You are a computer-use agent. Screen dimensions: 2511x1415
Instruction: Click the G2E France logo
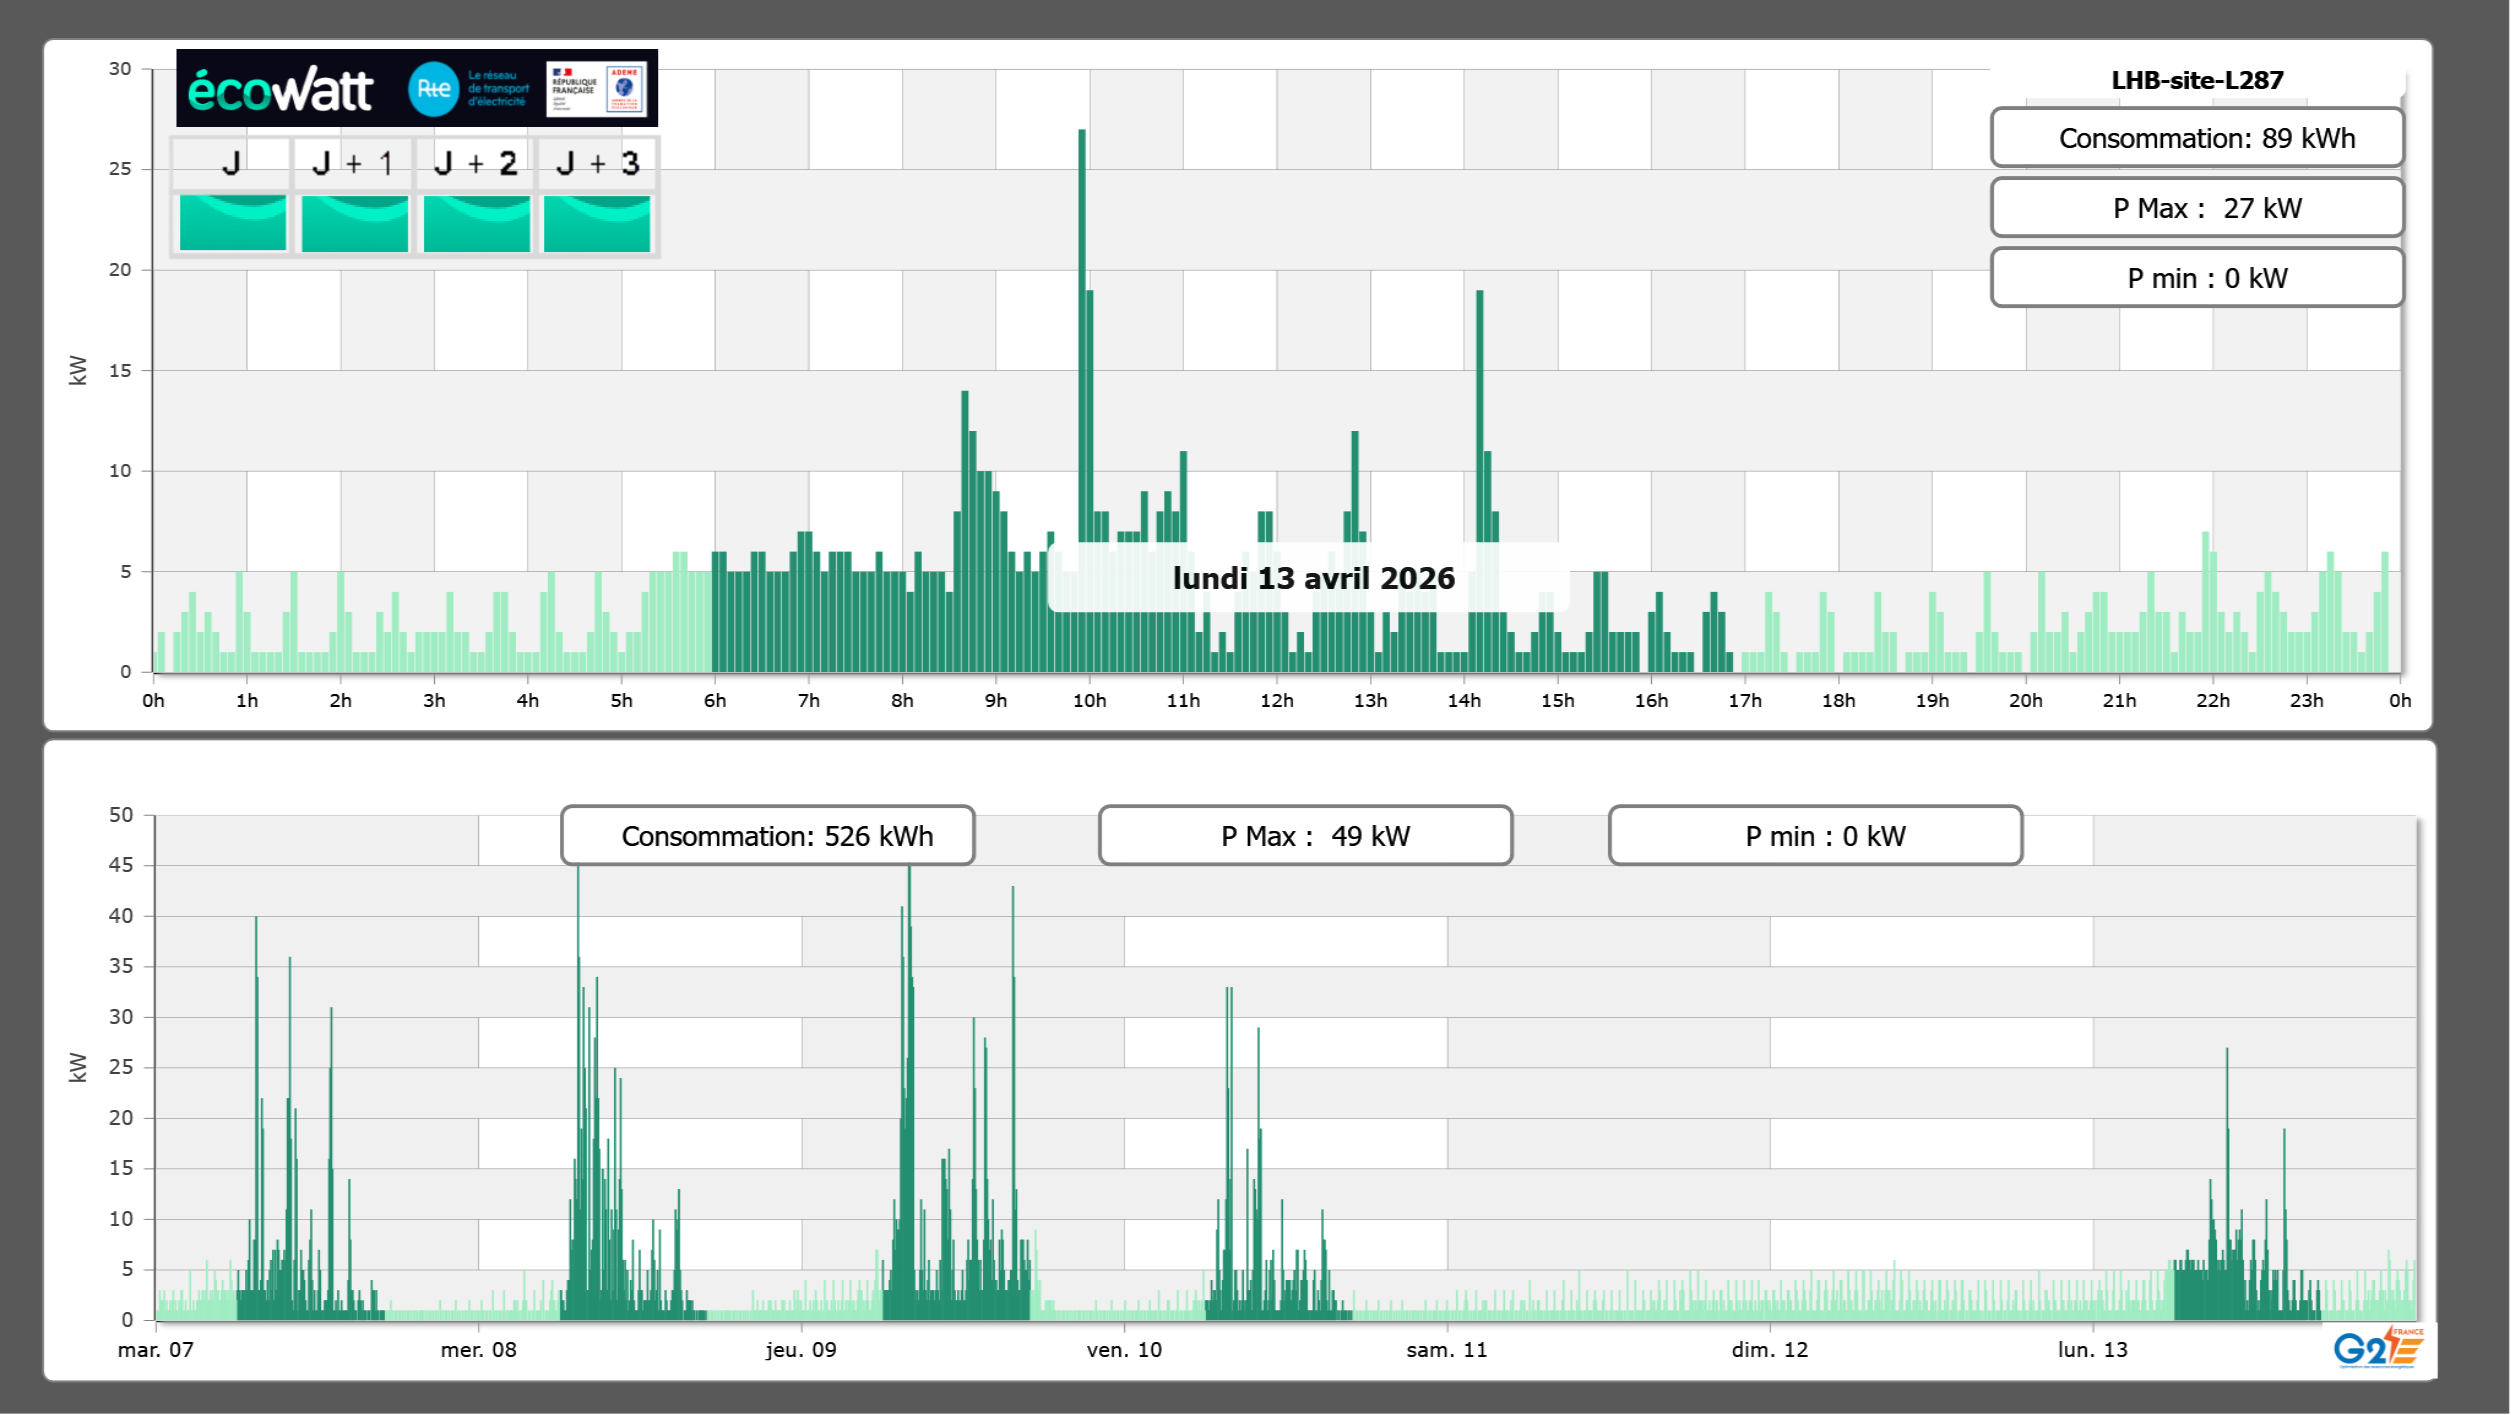(2377, 1349)
